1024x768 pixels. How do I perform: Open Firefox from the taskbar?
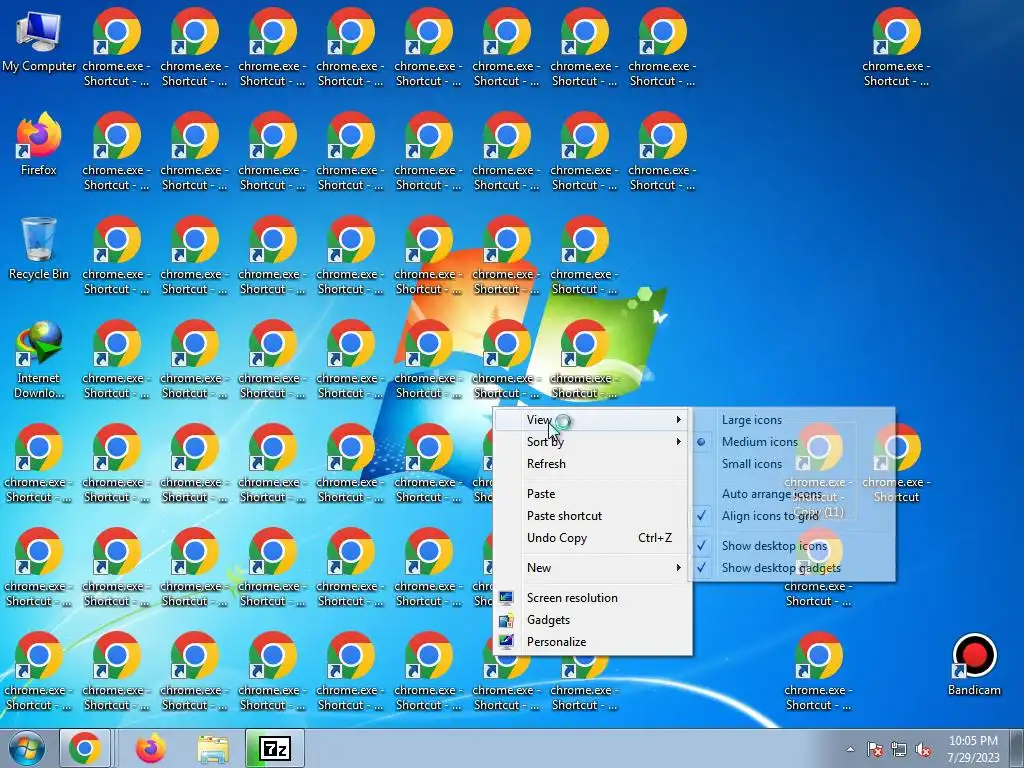[151, 748]
